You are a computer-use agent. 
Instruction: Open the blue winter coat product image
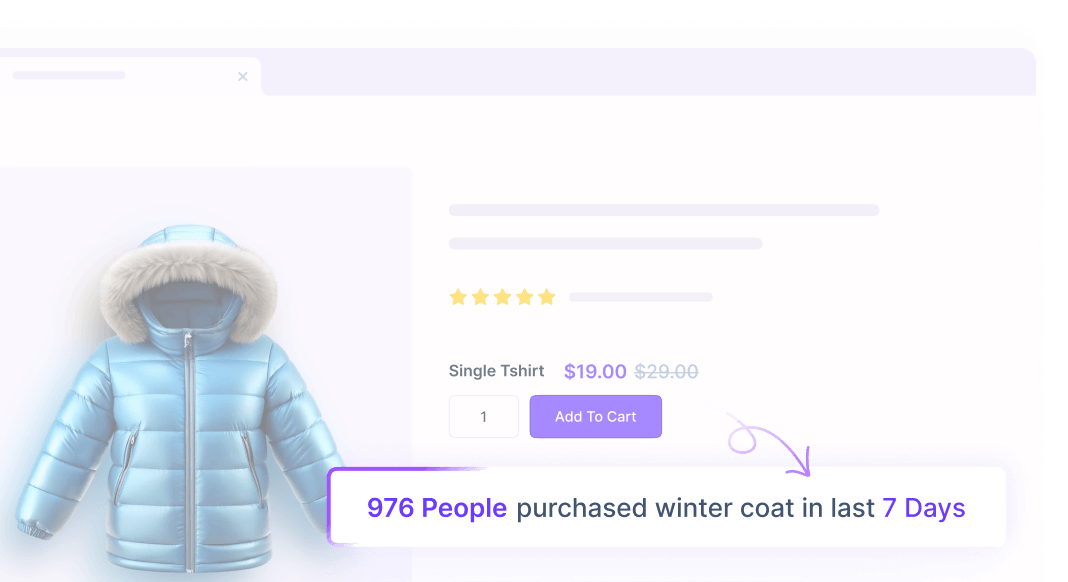tap(180, 399)
